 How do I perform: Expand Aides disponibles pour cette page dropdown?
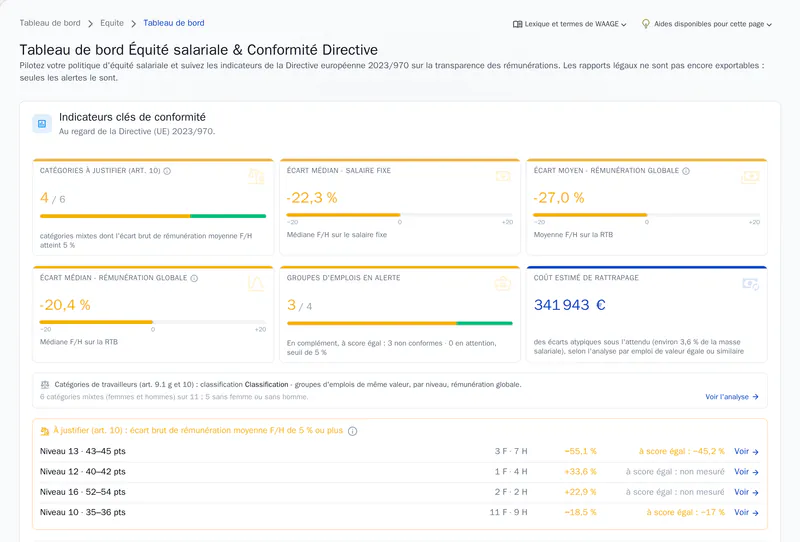point(707,24)
